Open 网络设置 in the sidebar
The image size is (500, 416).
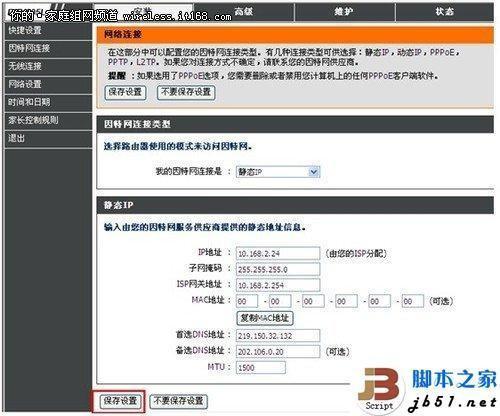48,85
